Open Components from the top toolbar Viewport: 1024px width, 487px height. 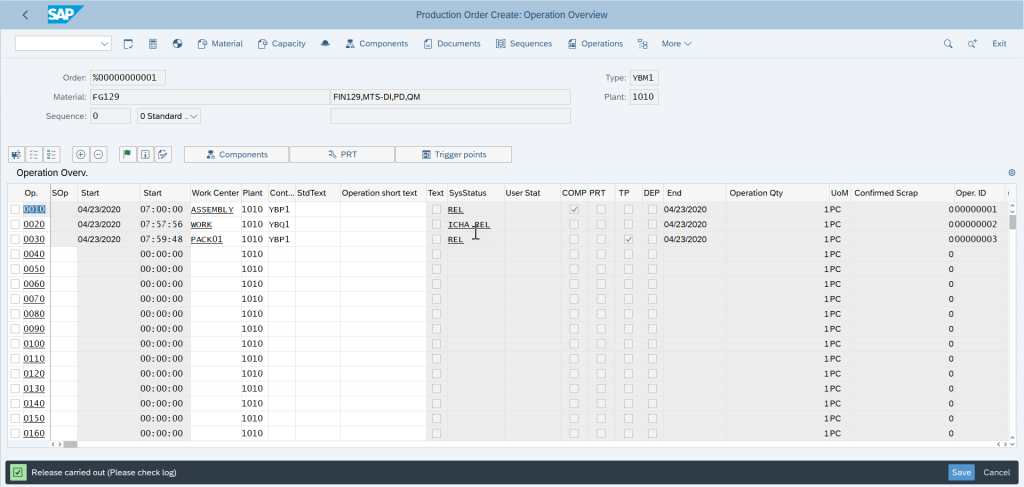click(376, 44)
